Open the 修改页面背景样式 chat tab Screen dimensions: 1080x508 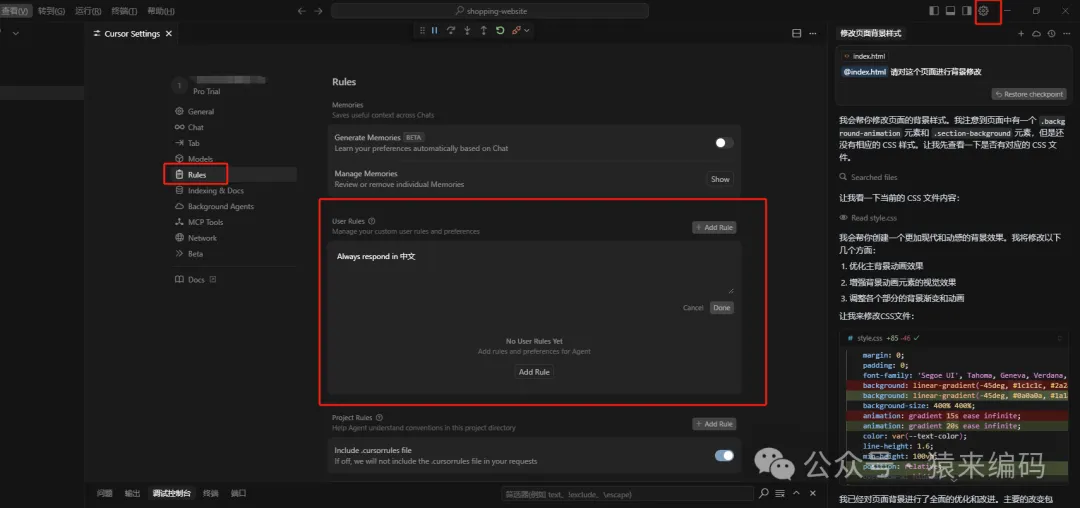pyautogui.click(x=871, y=33)
